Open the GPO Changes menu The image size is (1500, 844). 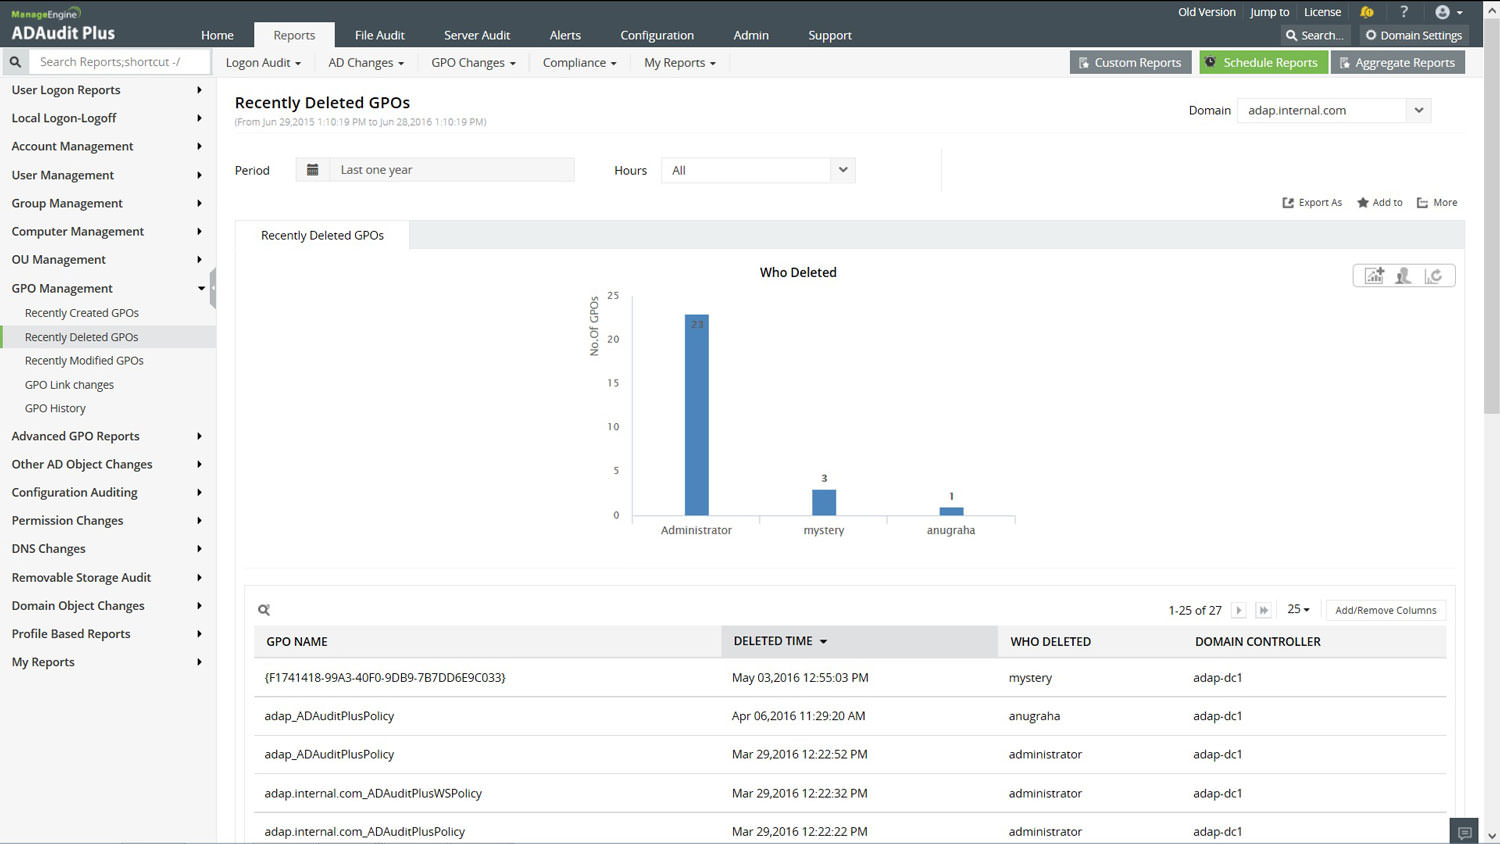tap(473, 62)
